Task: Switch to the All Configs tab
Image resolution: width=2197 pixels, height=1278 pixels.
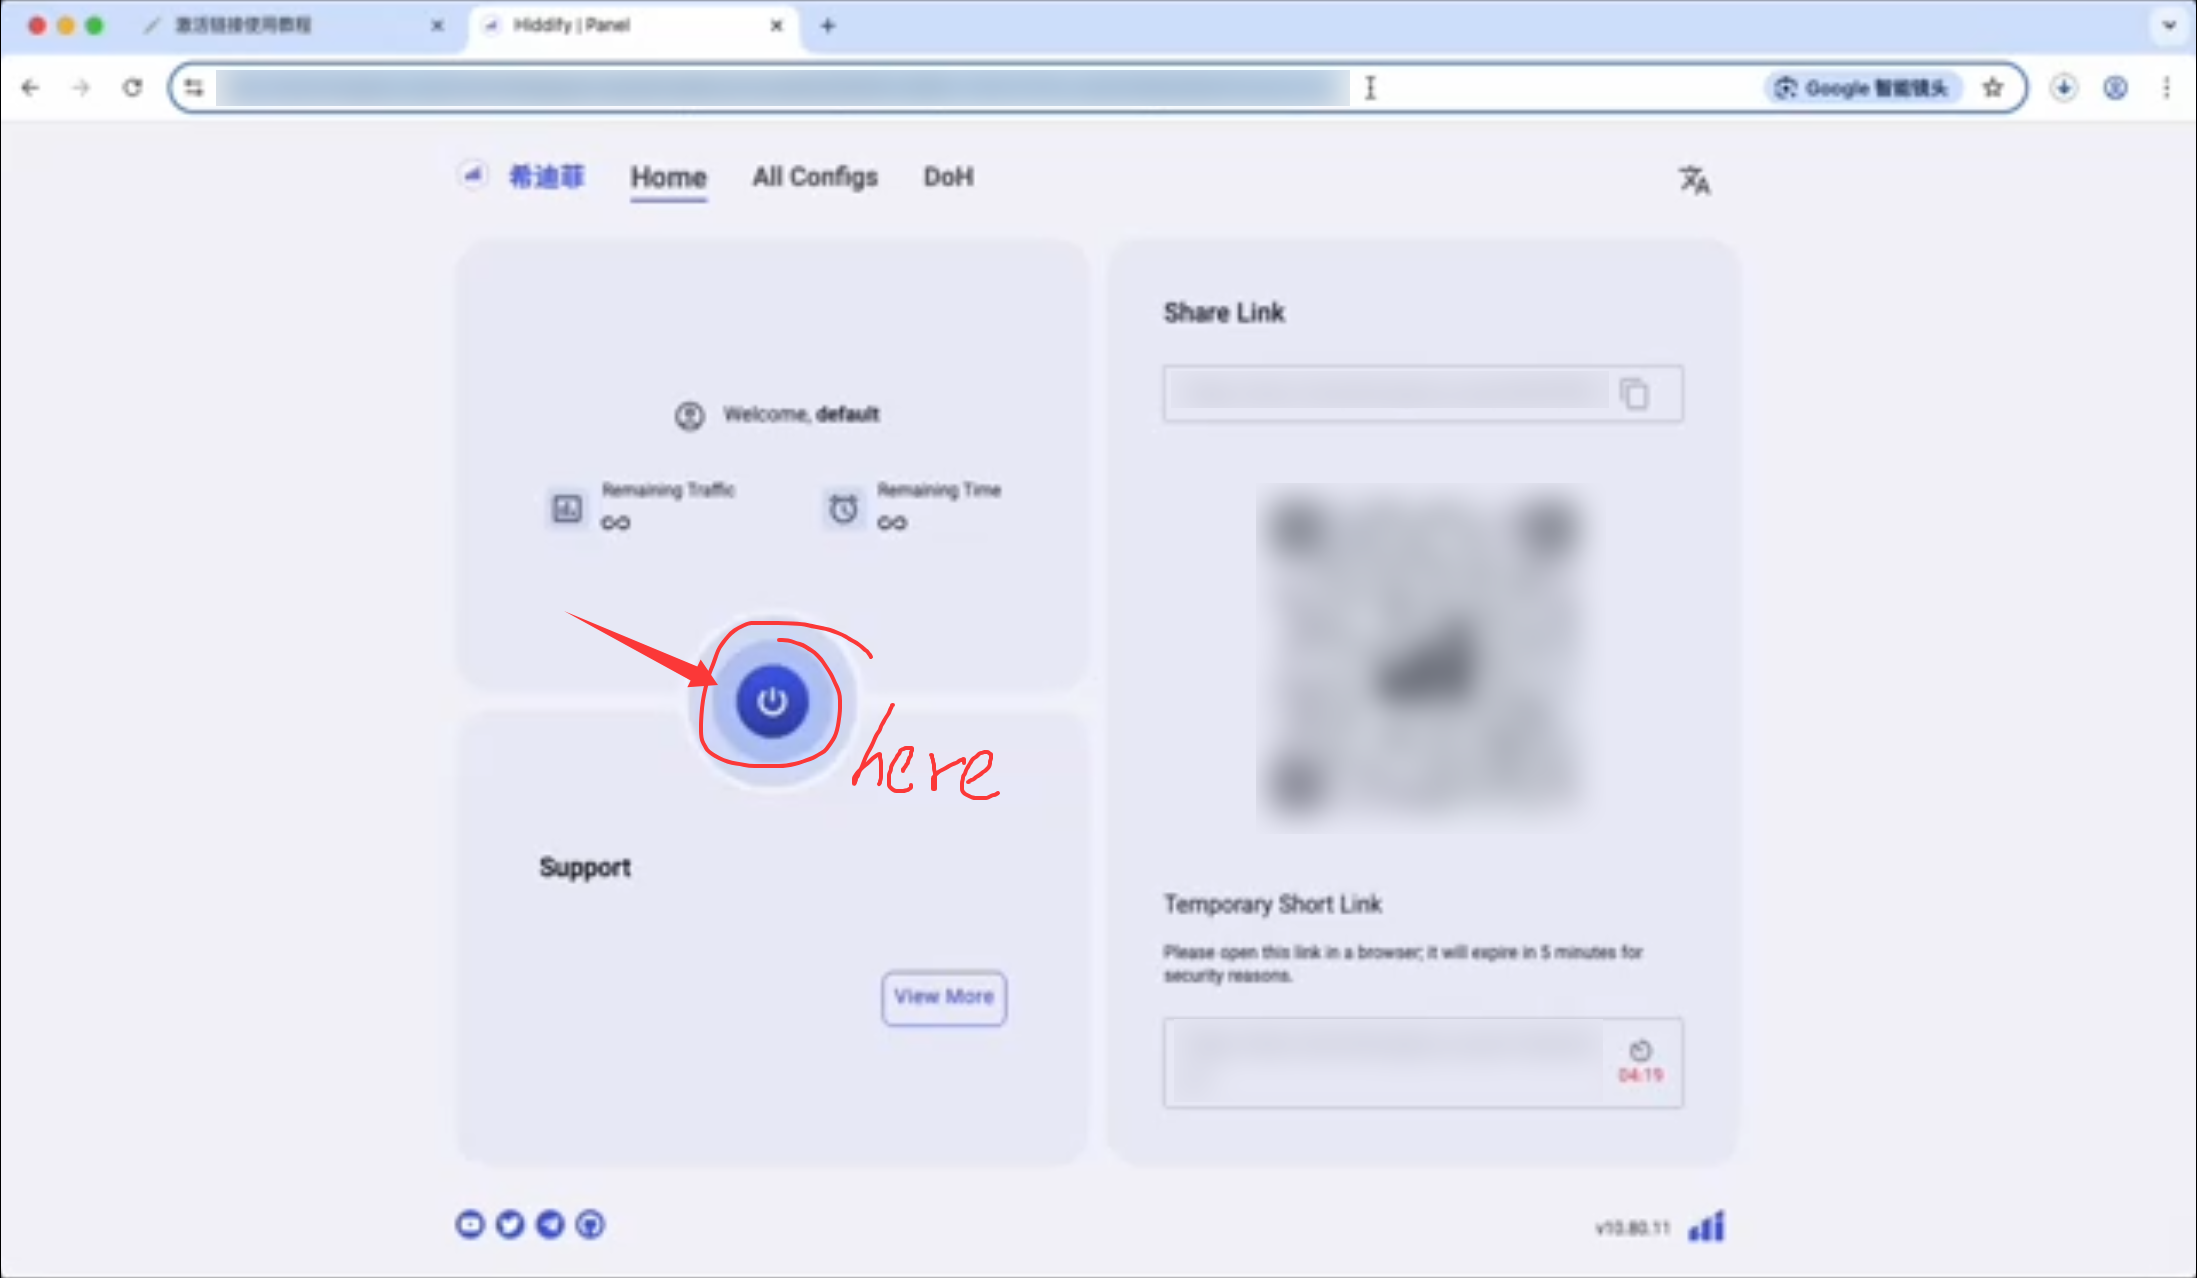Action: point(815,177)
